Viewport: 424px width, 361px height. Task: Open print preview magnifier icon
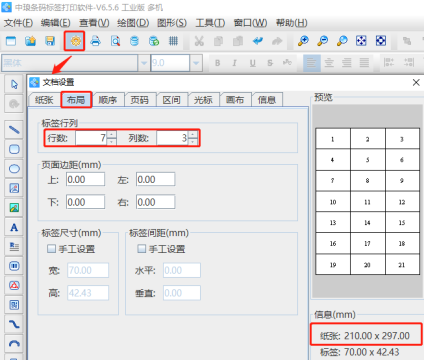tap(115, 41)
